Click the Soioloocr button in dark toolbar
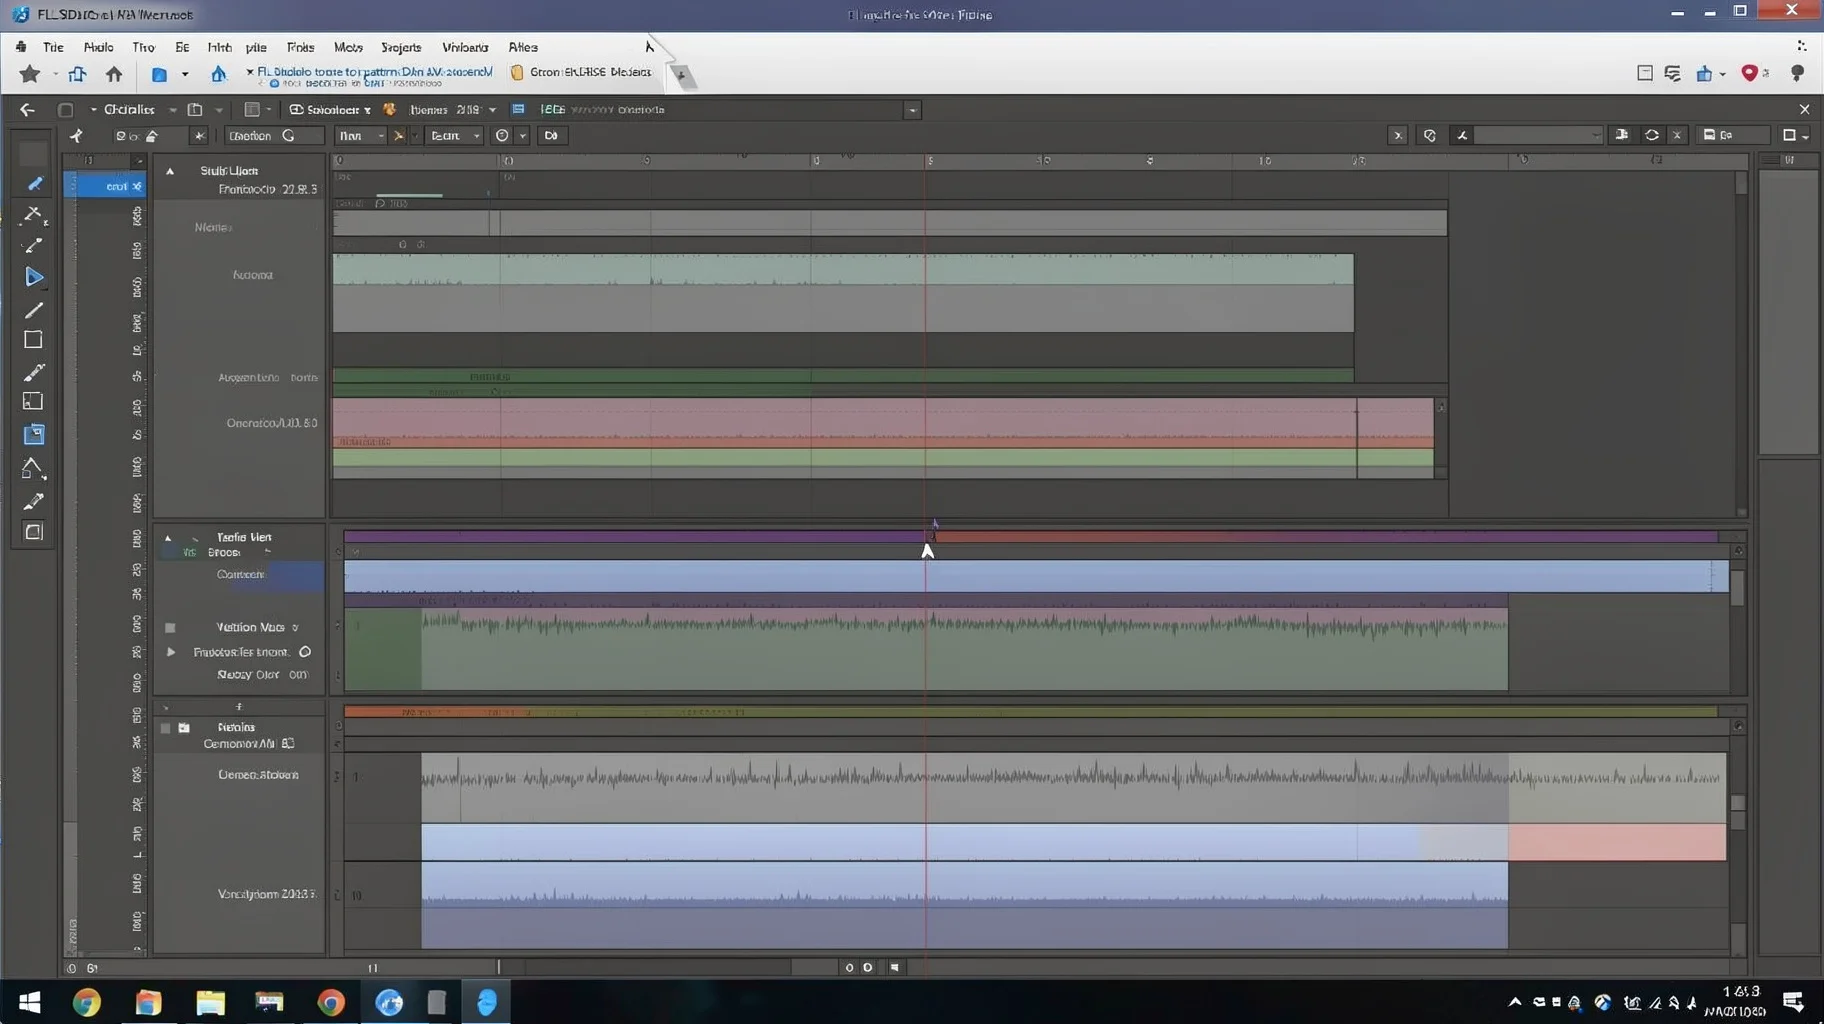The image size is (1824, 1024). [330, 110]
